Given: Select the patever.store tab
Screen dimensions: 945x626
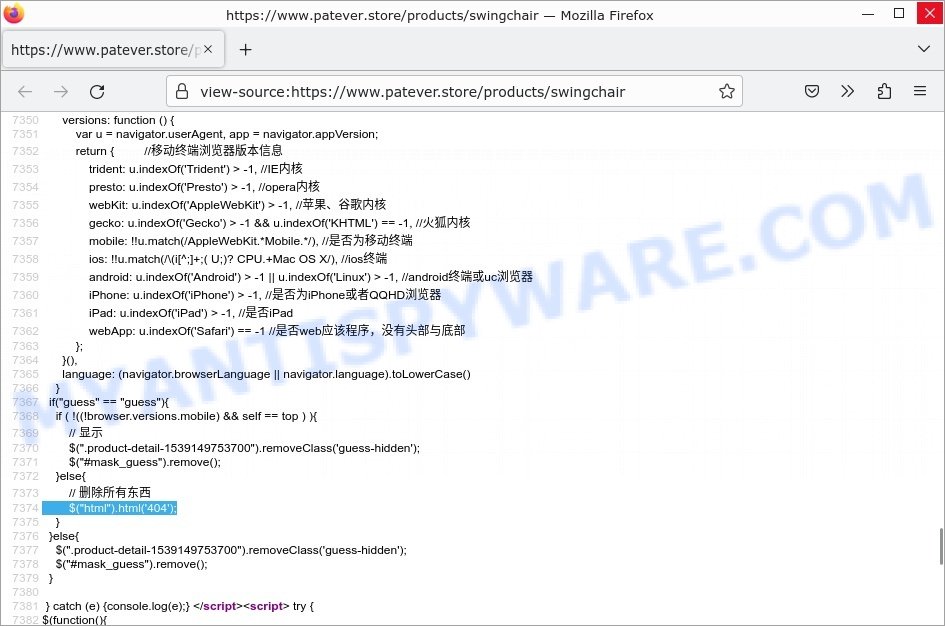Looking at the screenshot, I should 114,49.
